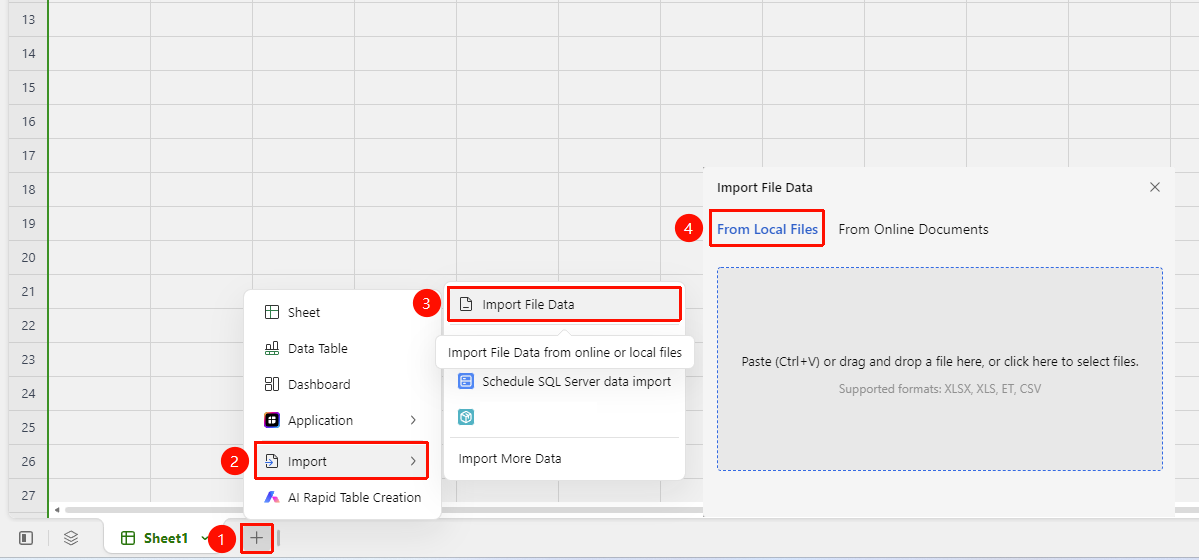
Task: Click the plus add-sheet button
Action: 257,538
